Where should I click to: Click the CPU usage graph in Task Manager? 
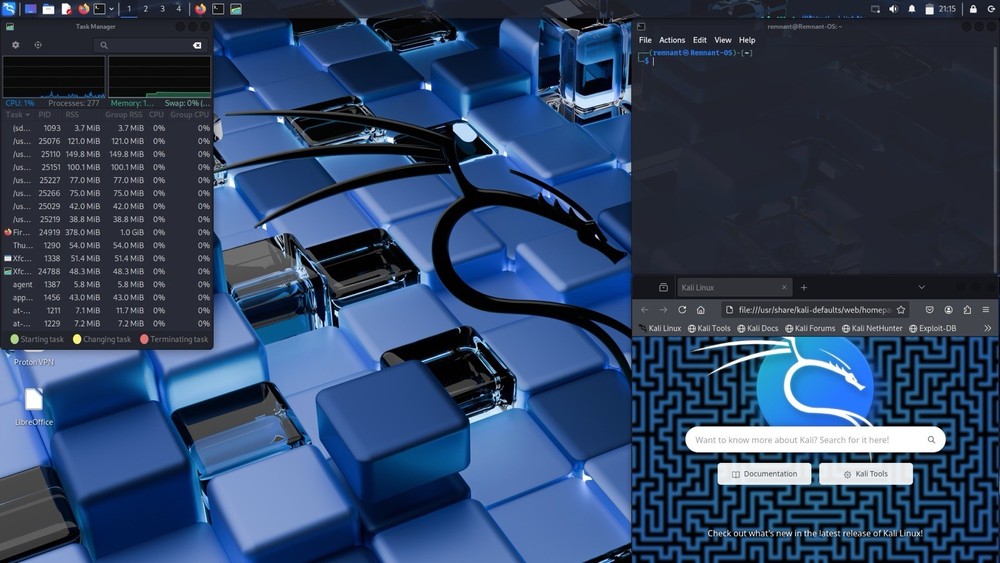point(54,77)
